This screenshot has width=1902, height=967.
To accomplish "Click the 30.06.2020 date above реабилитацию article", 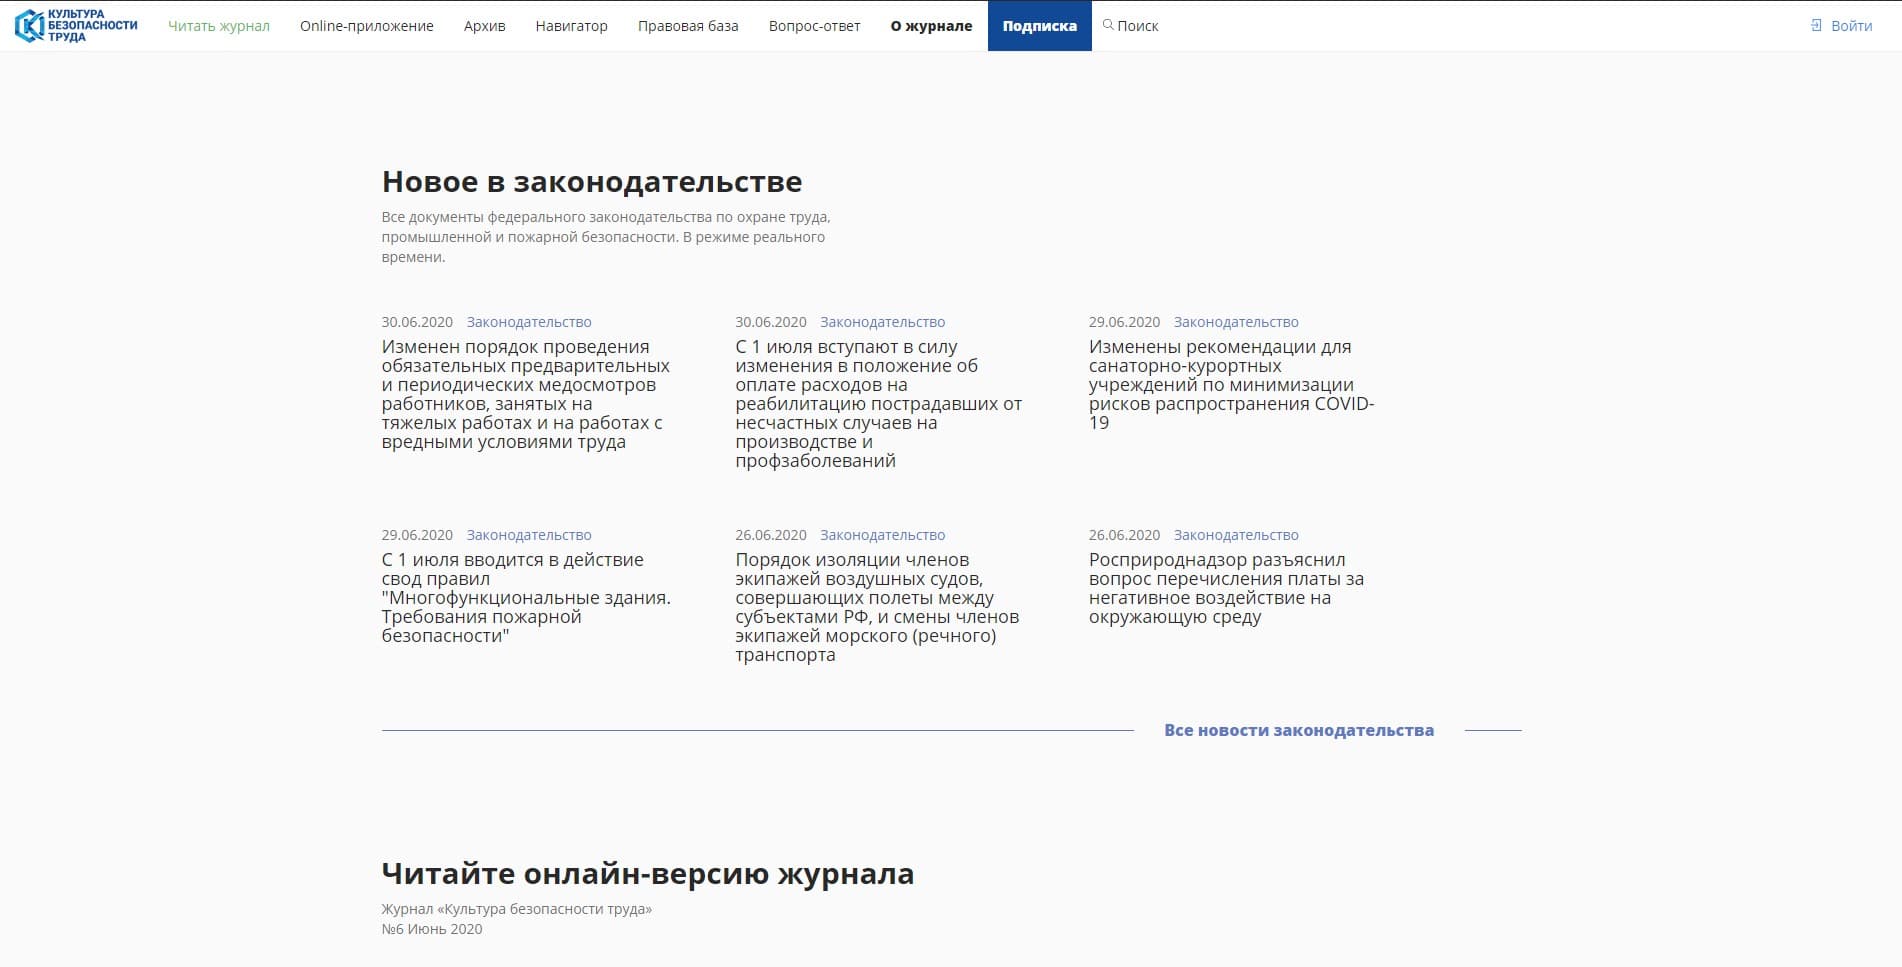I will pyautogui.click(x=771, y=322).
